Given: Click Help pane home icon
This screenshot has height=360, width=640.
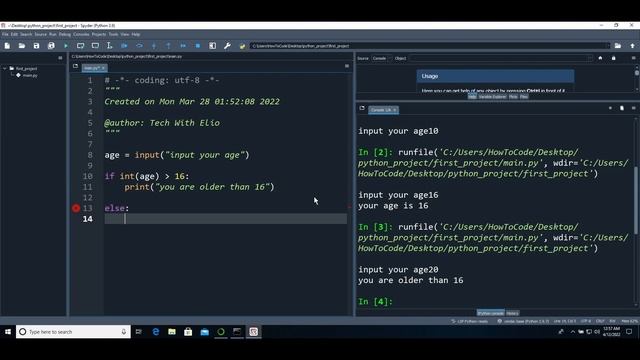Looking at the screenshot, I should tap(600, 58).
